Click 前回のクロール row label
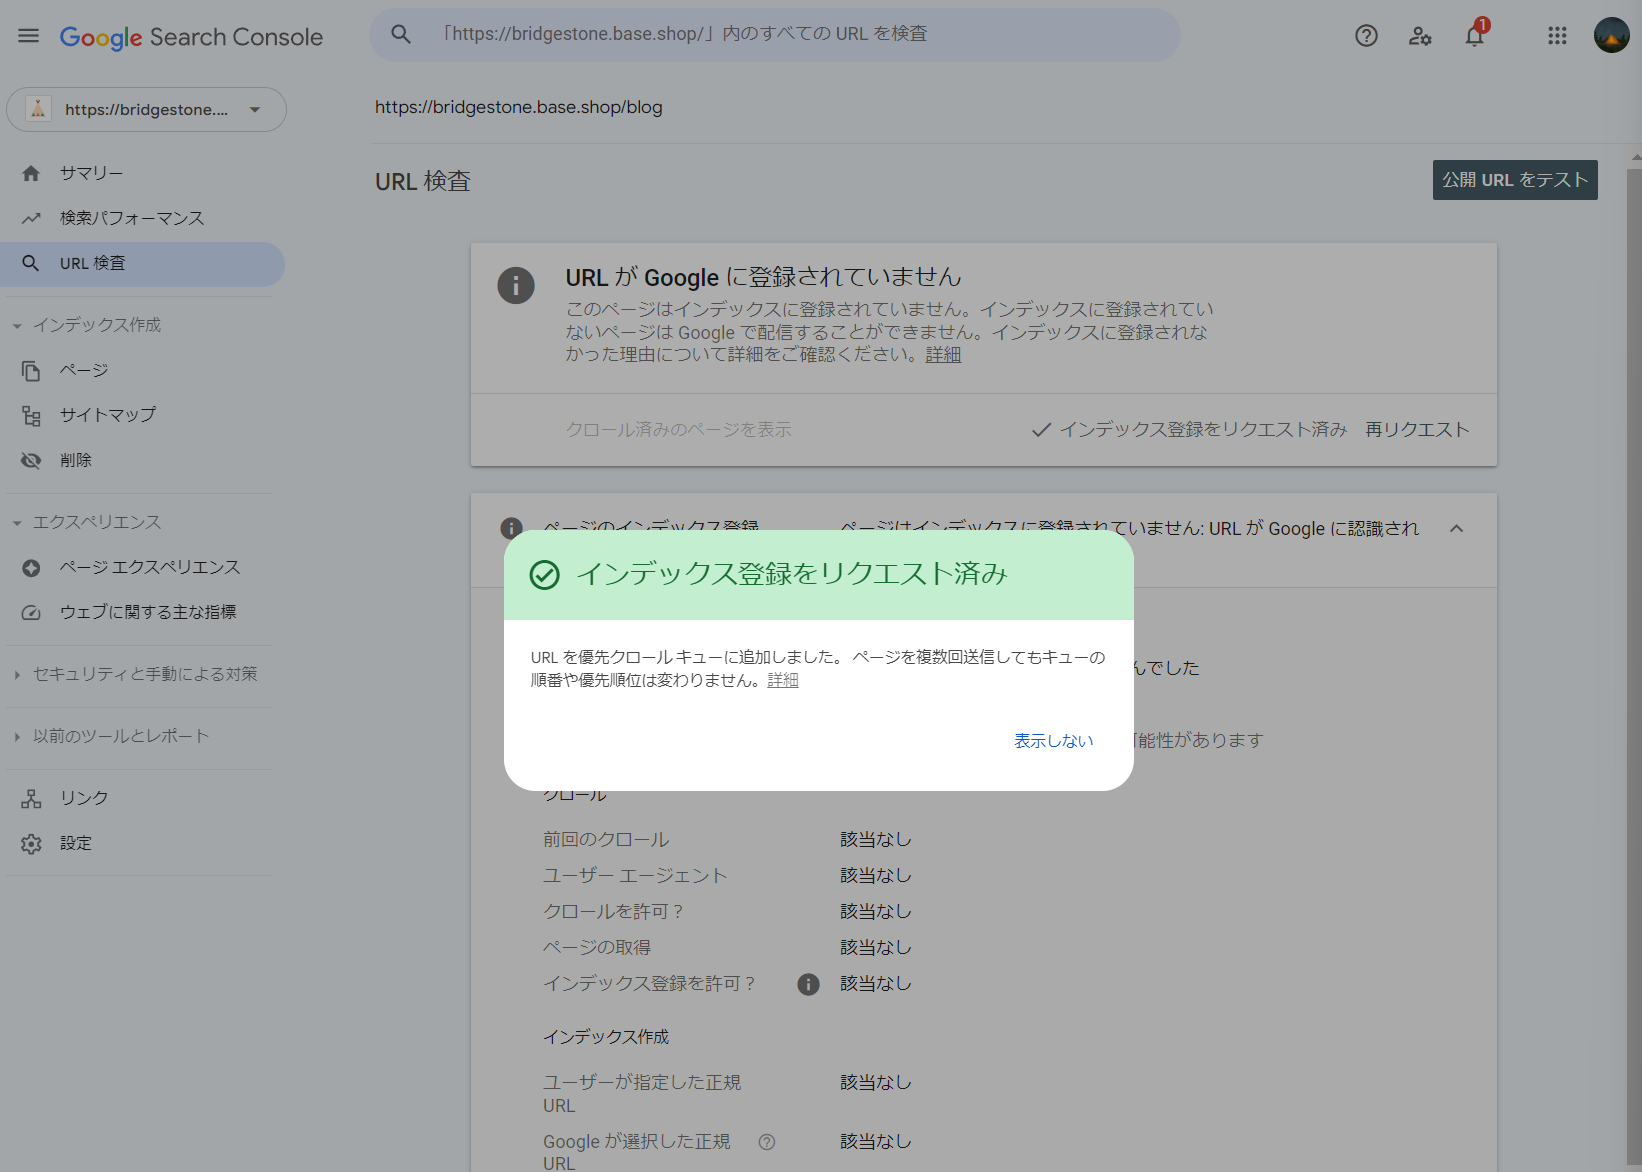 click(606, 840)
